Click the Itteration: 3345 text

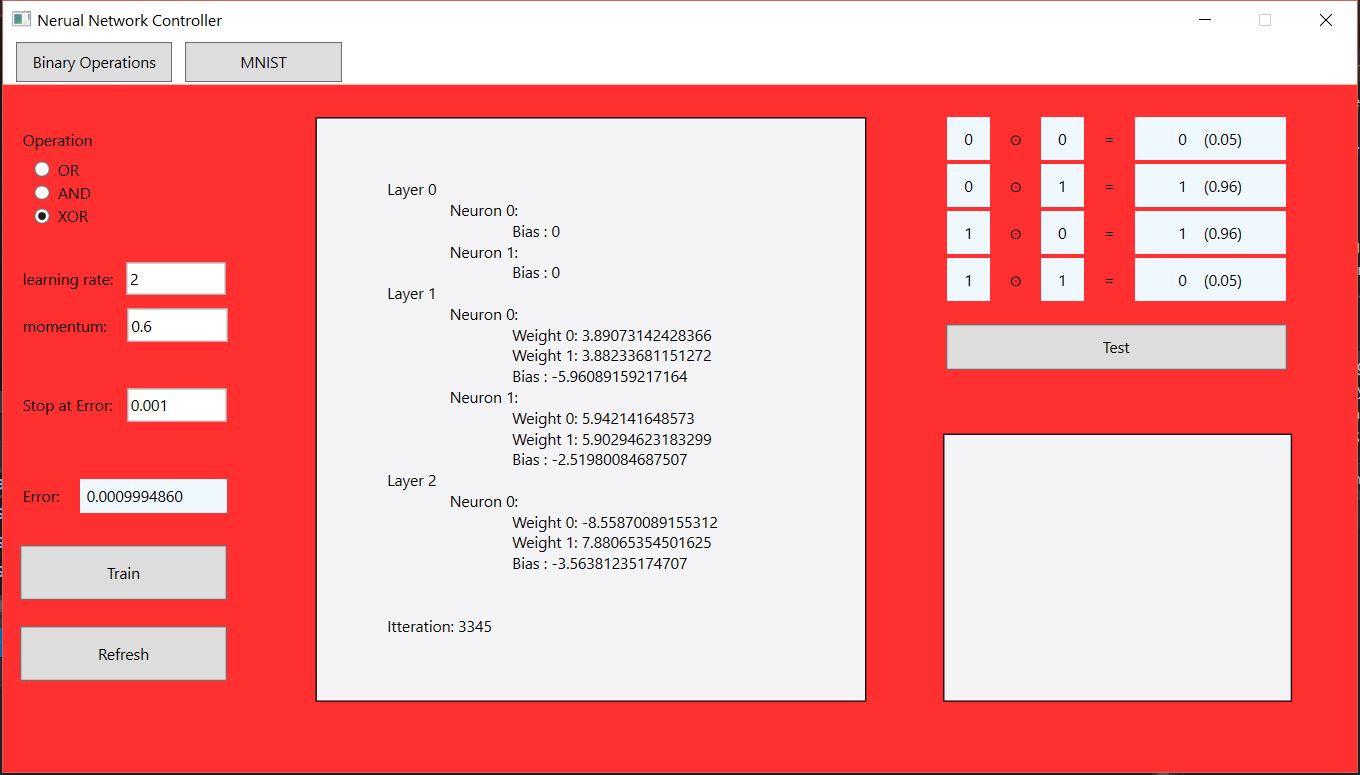coord(439,627)
